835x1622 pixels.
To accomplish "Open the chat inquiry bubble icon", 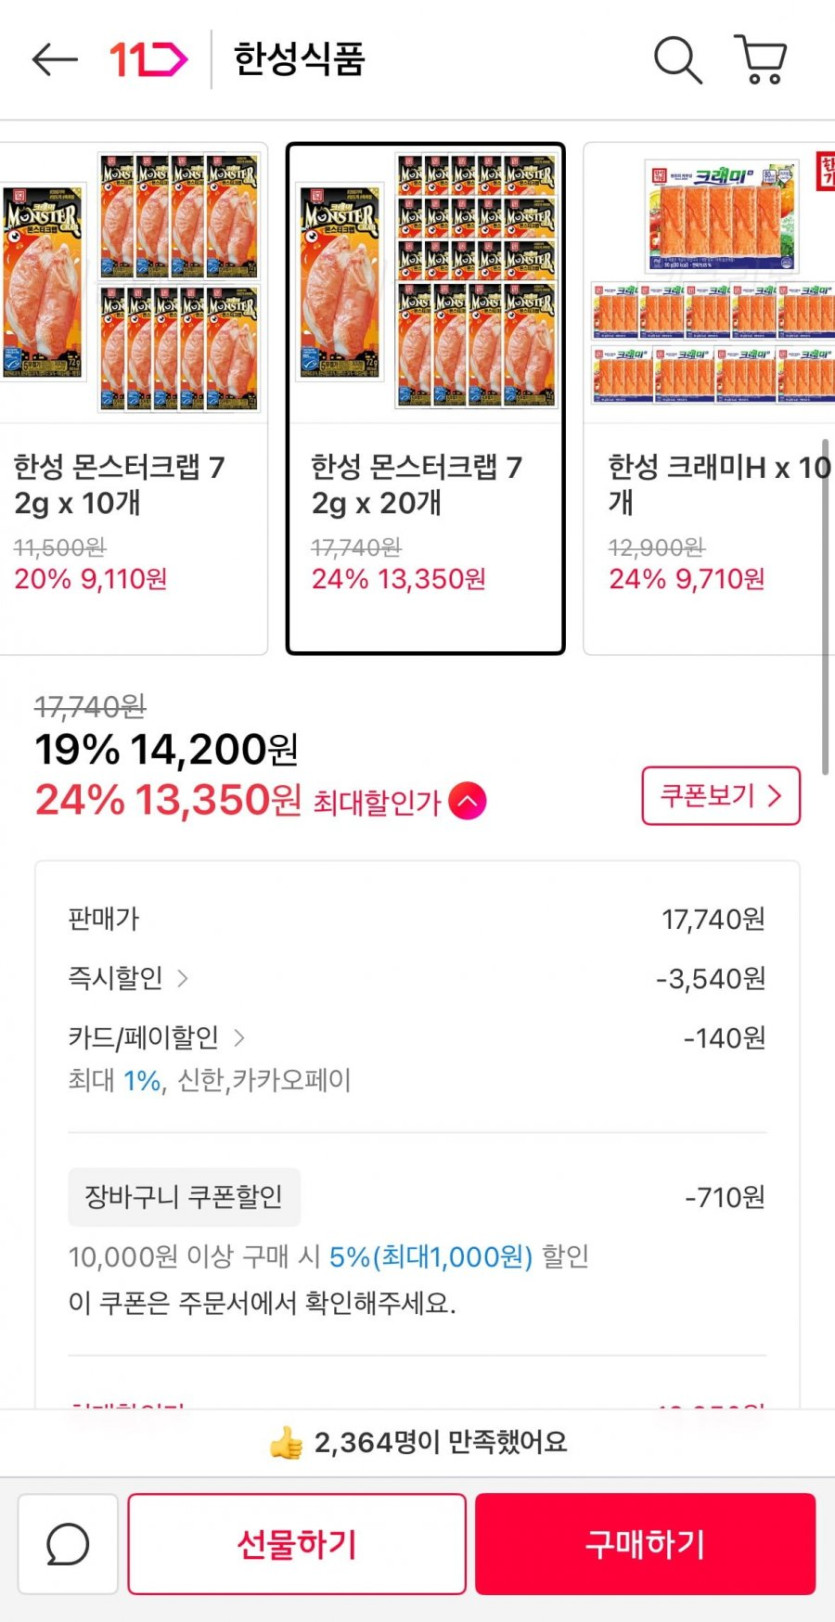I will point(68,1544).
